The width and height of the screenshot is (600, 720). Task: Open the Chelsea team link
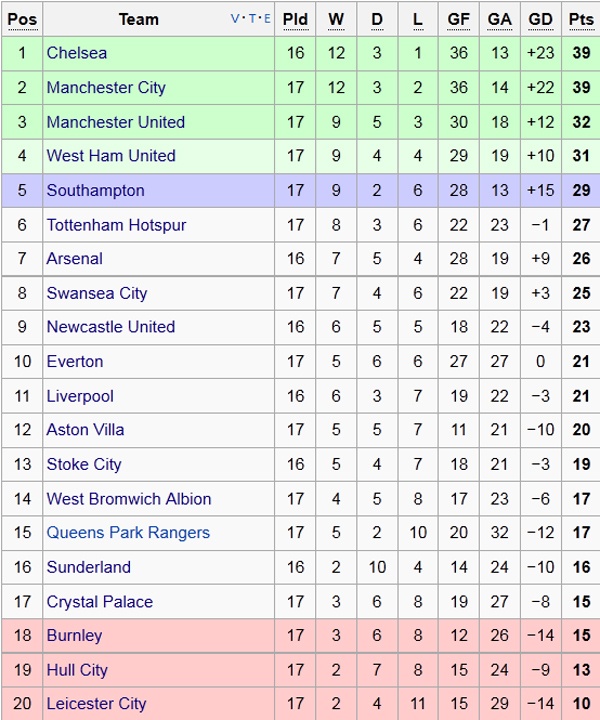(77, 53)
